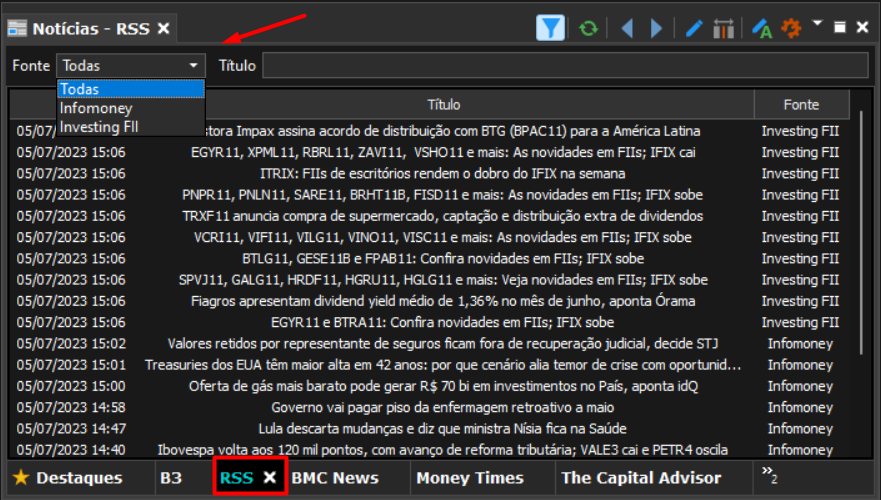Expand the small toolbar dropdown arrow

point(818,24)
